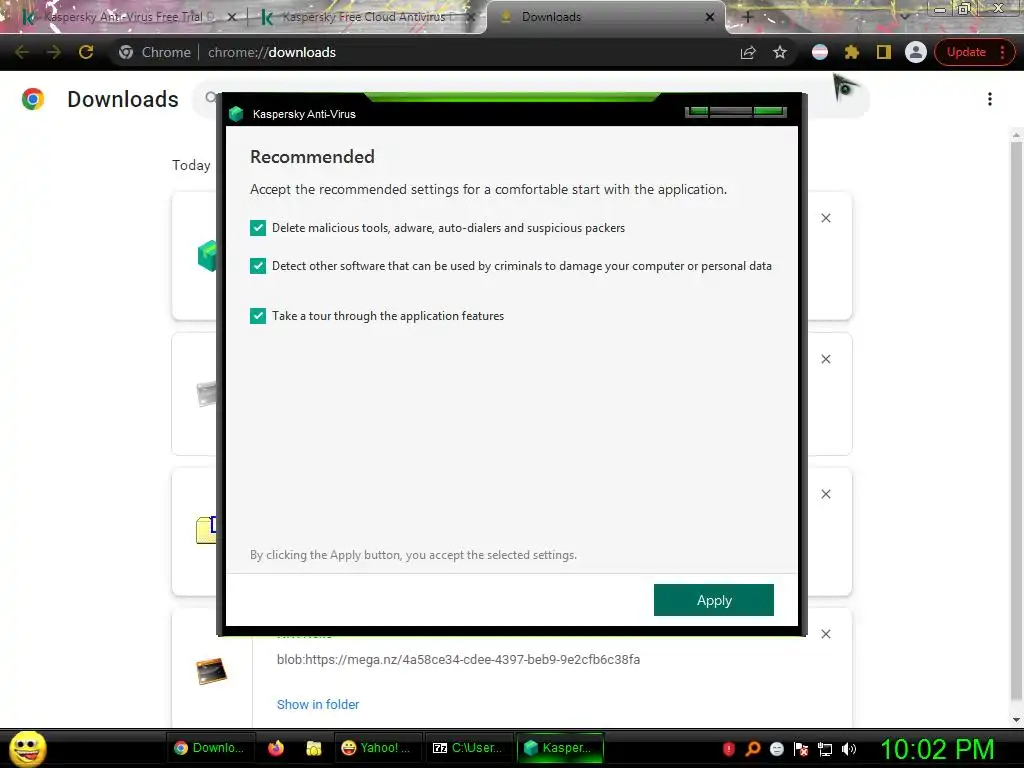Screen dimensions: 1024x768
Task: Click the white round tray icon
Action: [x=776, y=749]
